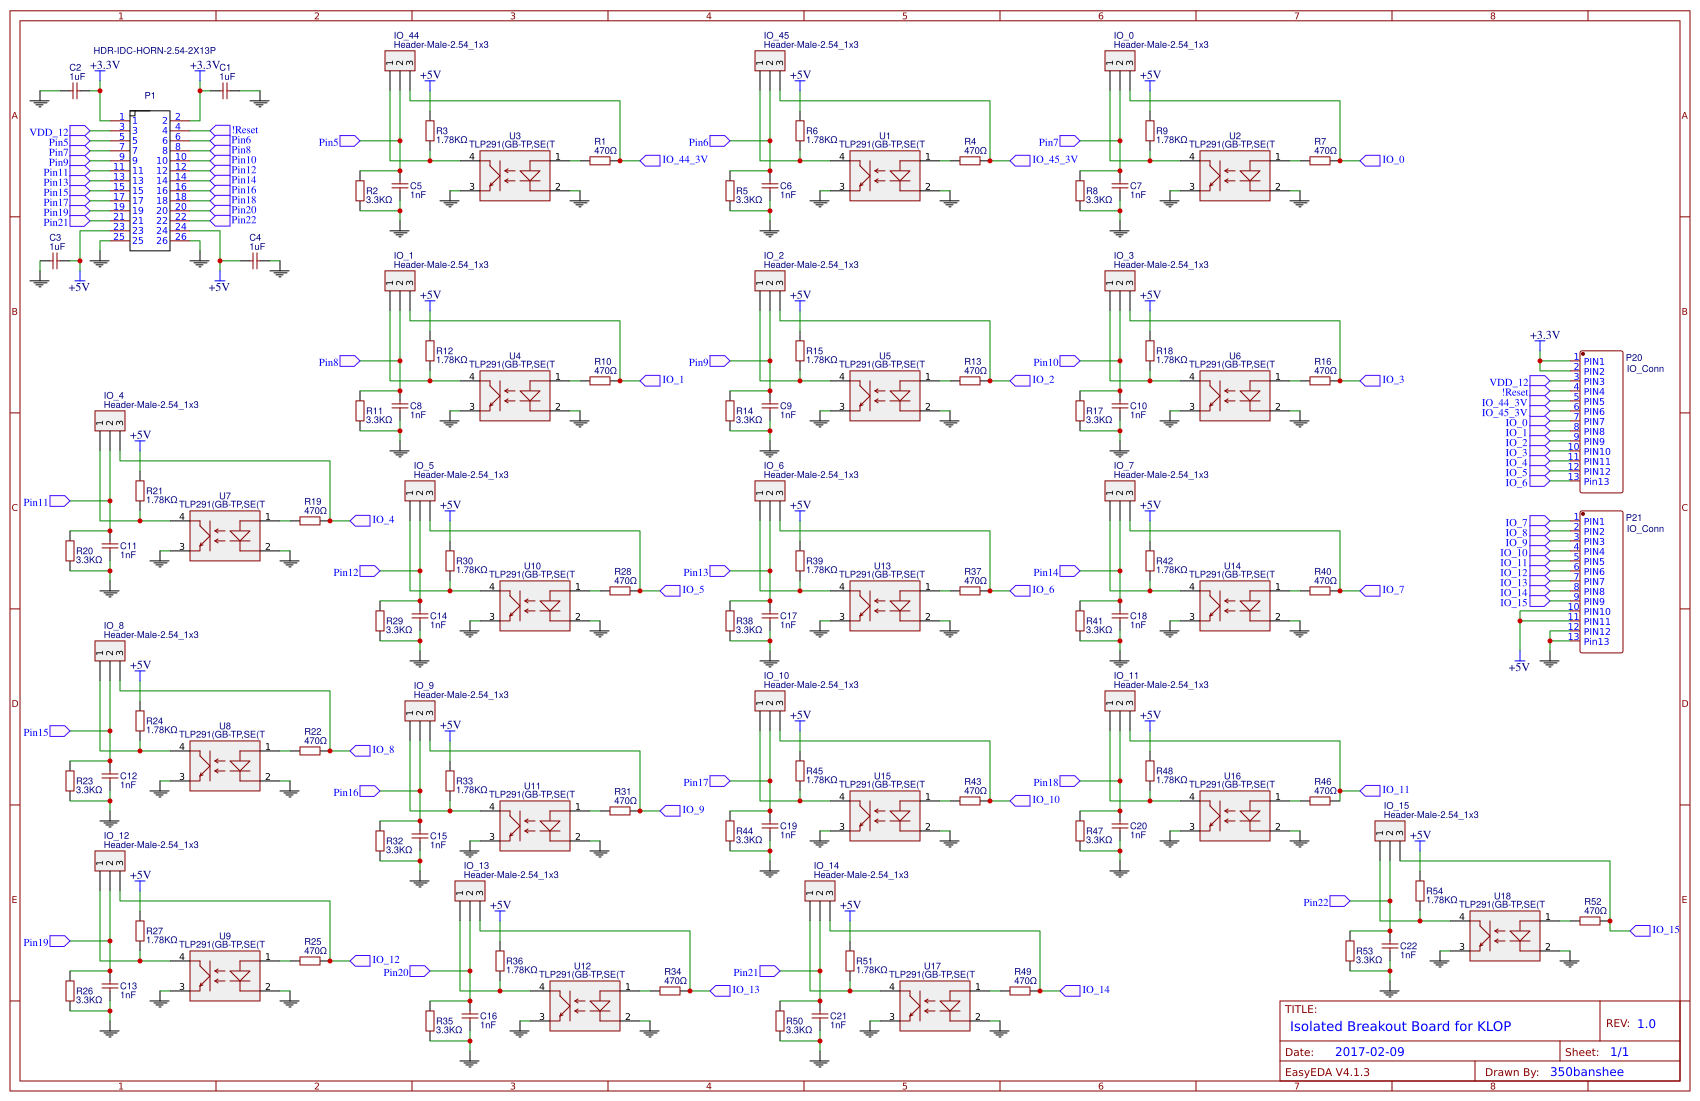This screenshot has height=1101, width=1700.
Task: Select the U8 optocoupler component
Action: coord(225,765)
